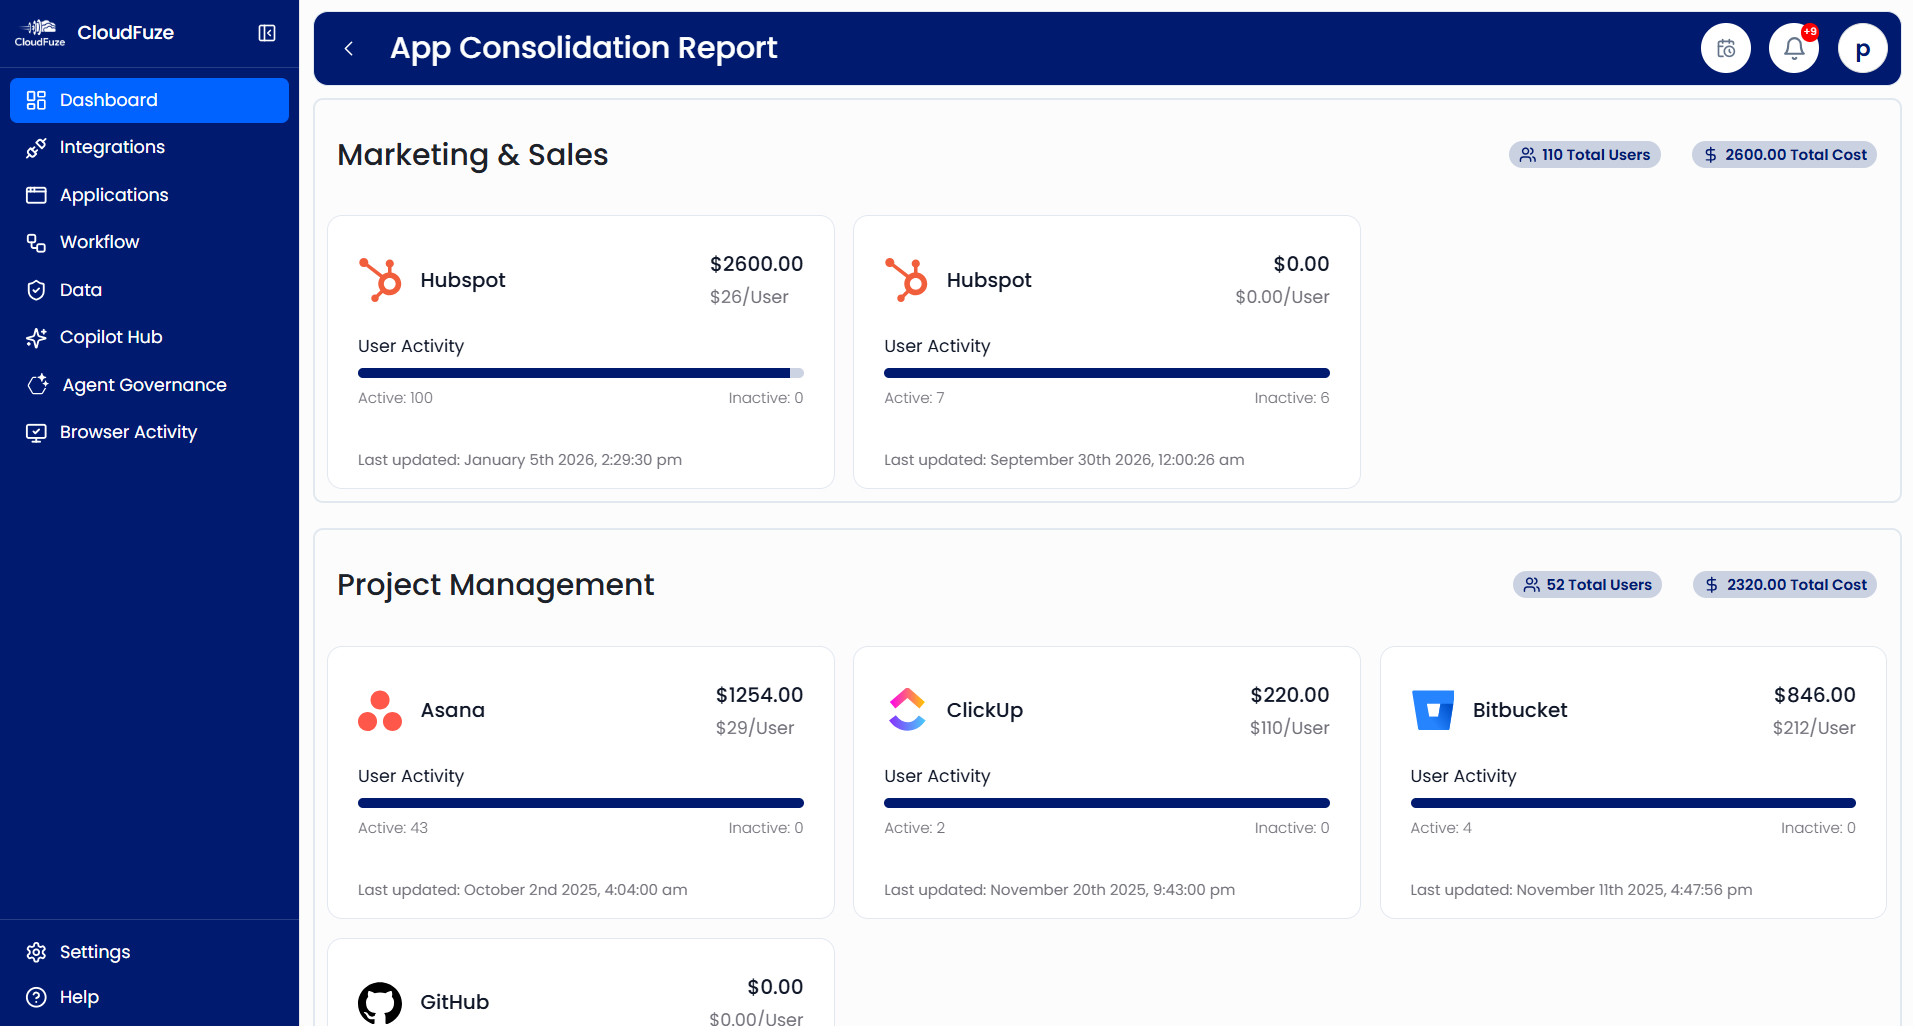Click the $2600.00 Hubspot logo
The image size is (1913, 1026).
click(380, 280)
